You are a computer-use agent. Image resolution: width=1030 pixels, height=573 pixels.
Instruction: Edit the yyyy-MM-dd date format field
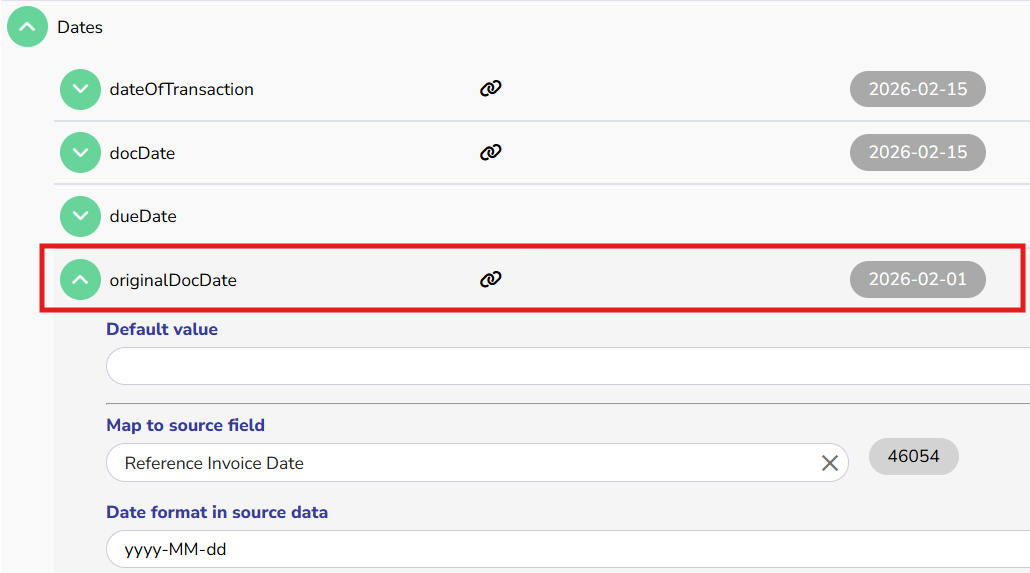tap(560, 549)
